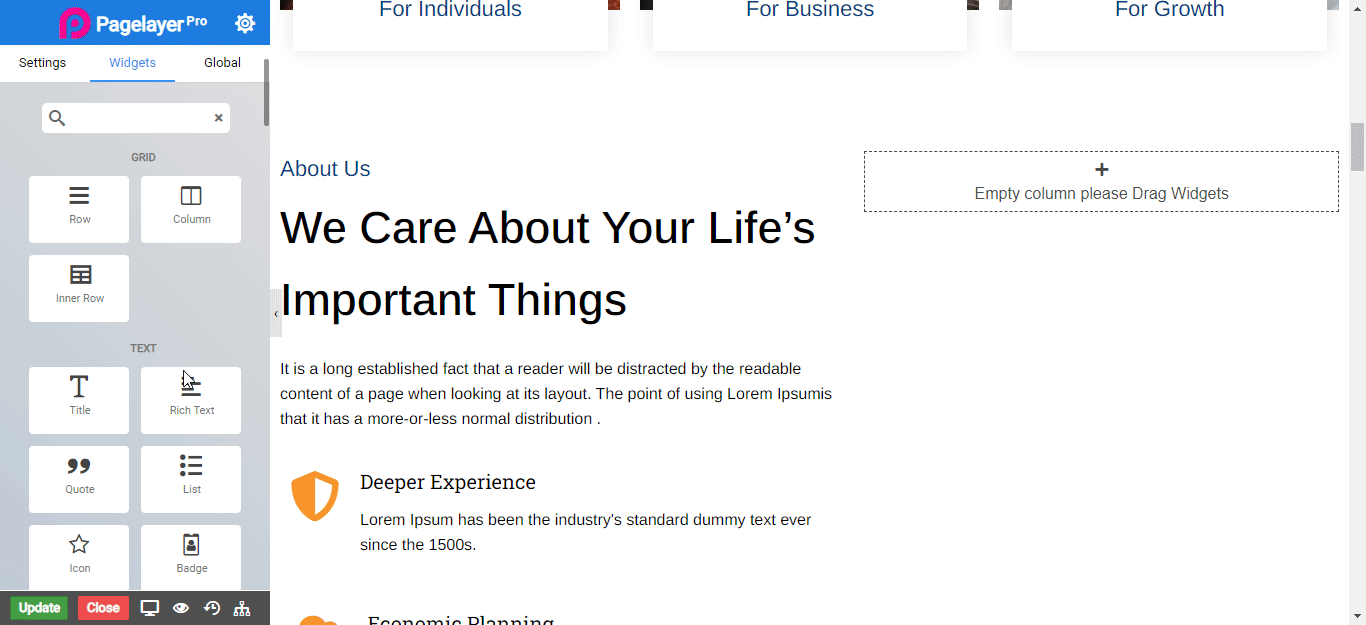Open the revision history icon
Screen dimensions: 1366x625
[212, 608]
